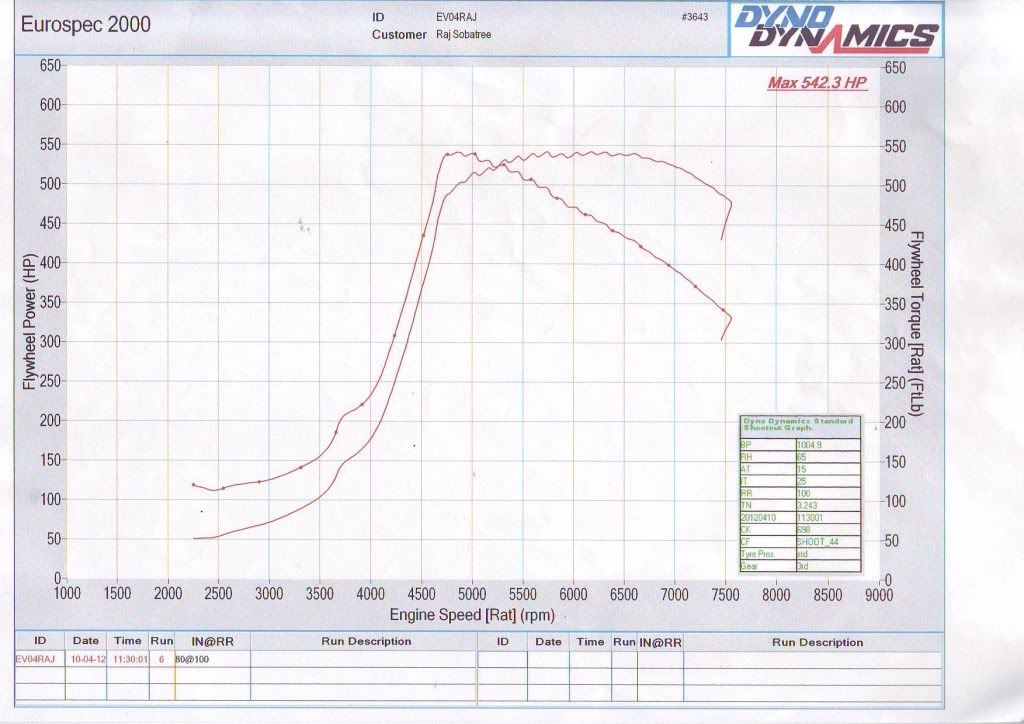
Task: Click the right Run Description column header
Action: coord(816,642)
